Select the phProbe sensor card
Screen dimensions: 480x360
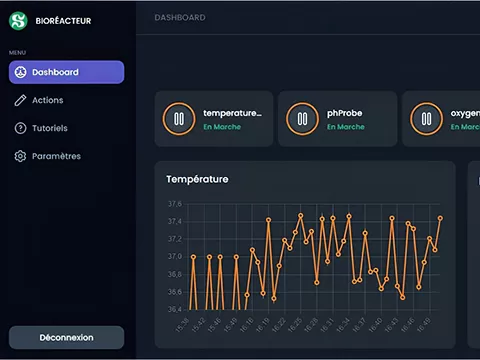pos(338,119)
